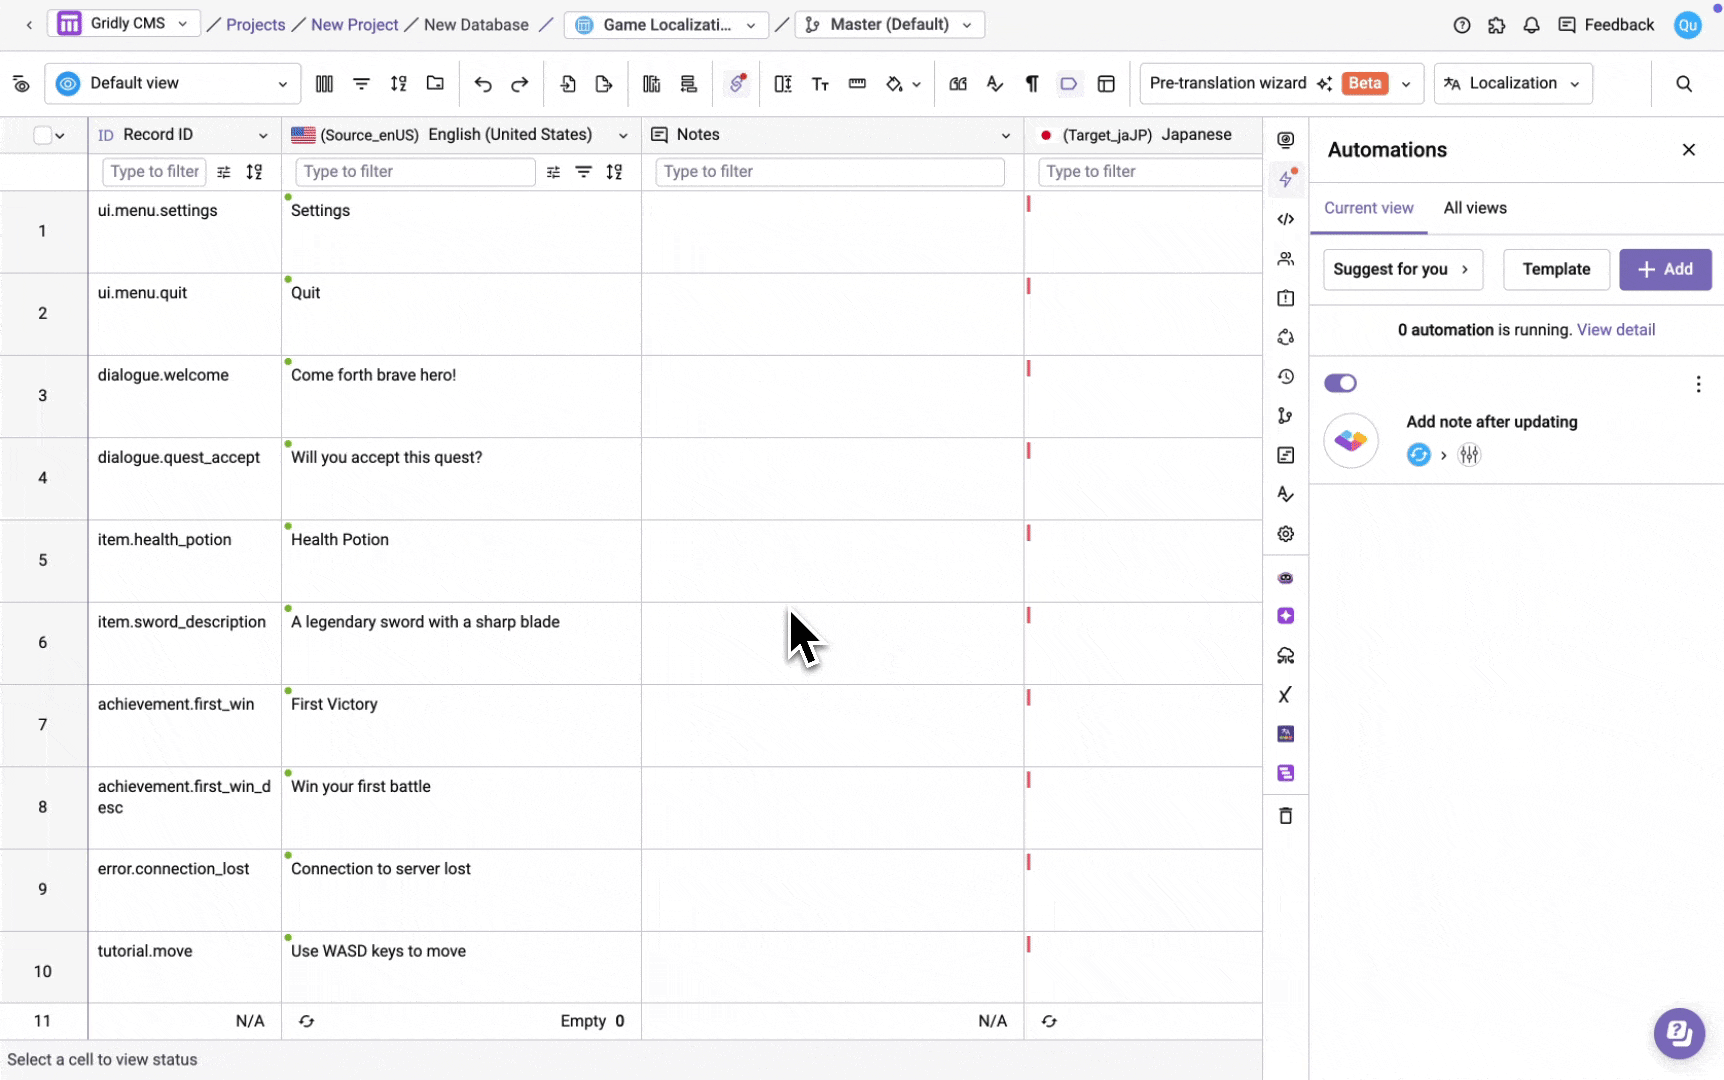The height and width of the screenshot is (1080, 1724).
Task: Open the Record ID column menu chevron
Action: tap(263, 135)
